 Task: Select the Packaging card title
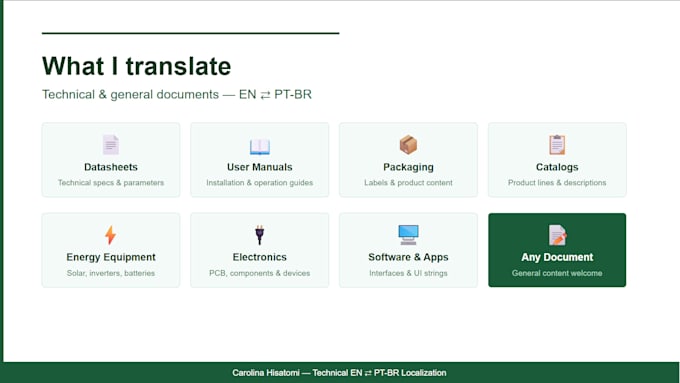click(x=408, y=167)
